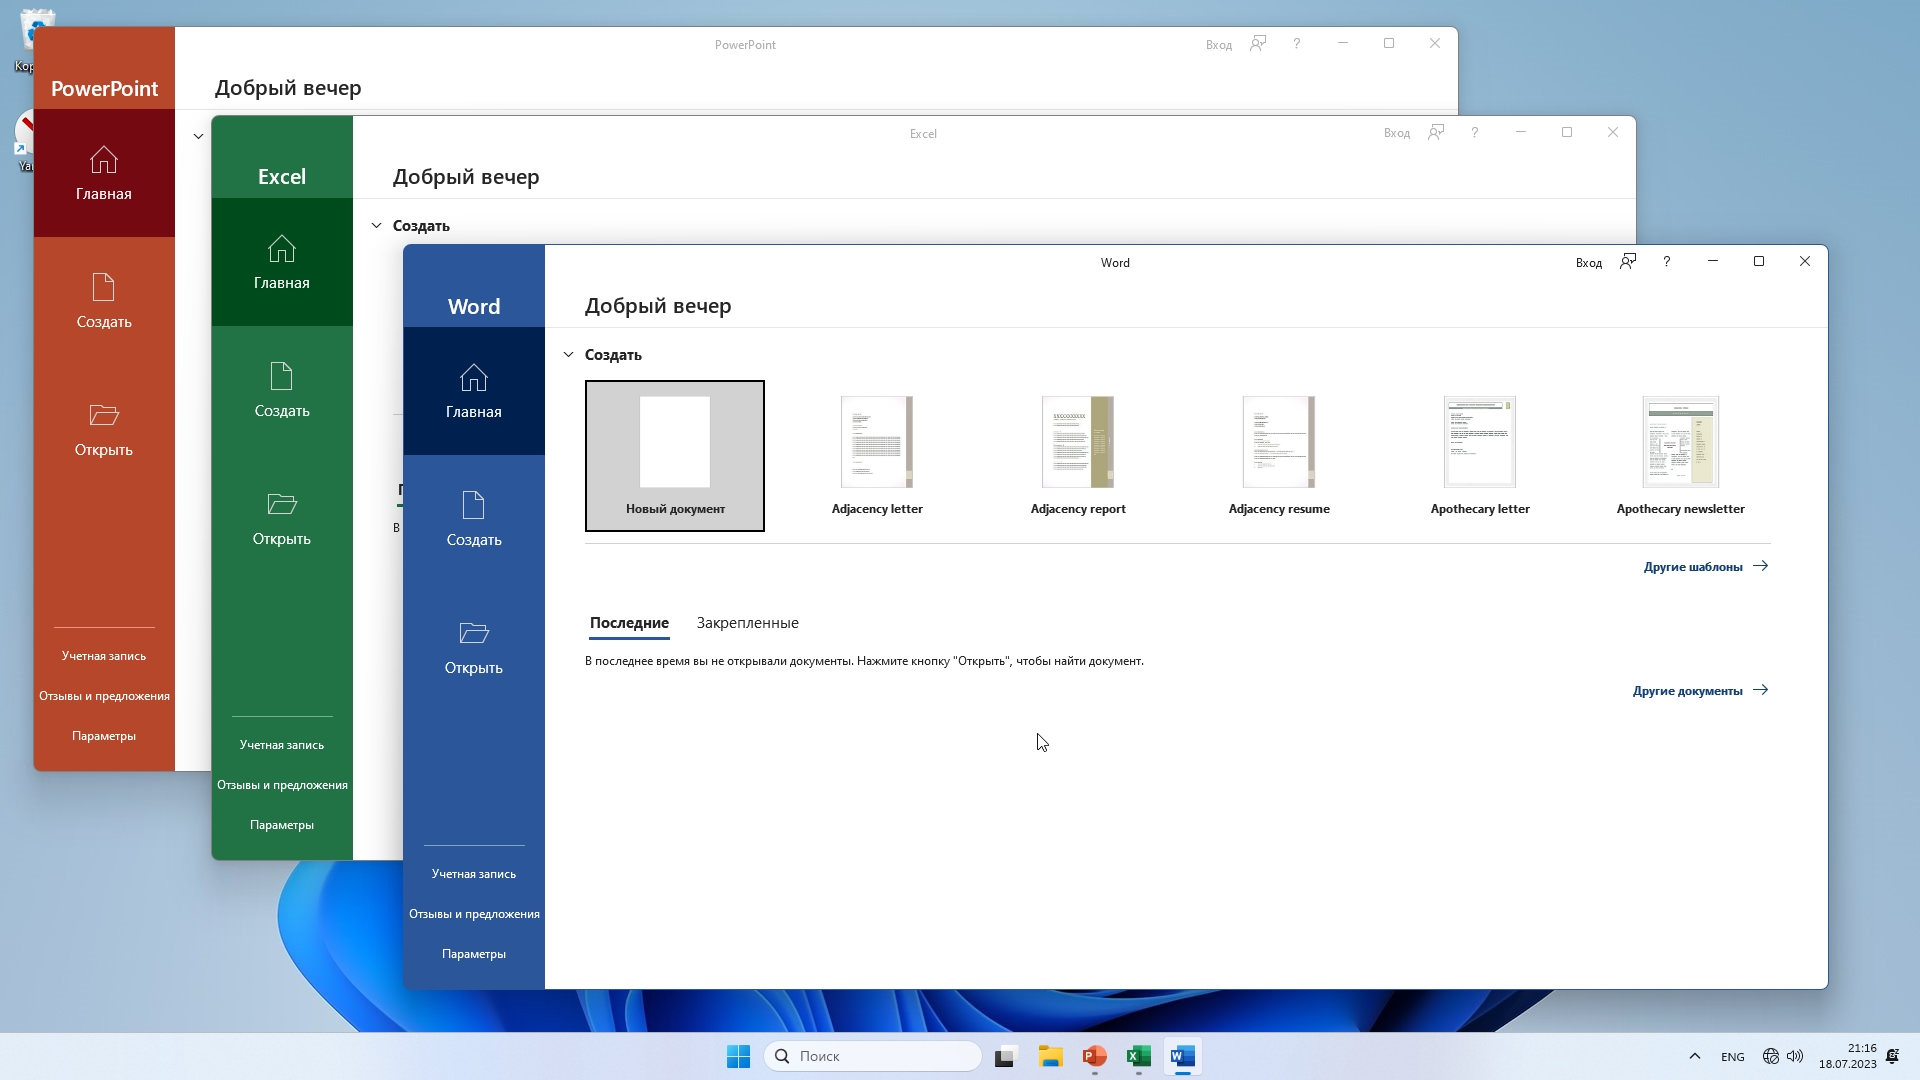Show hidden system tray icons chevron
This screenshot has height=1080, width=1920.
[1694, 1057]
